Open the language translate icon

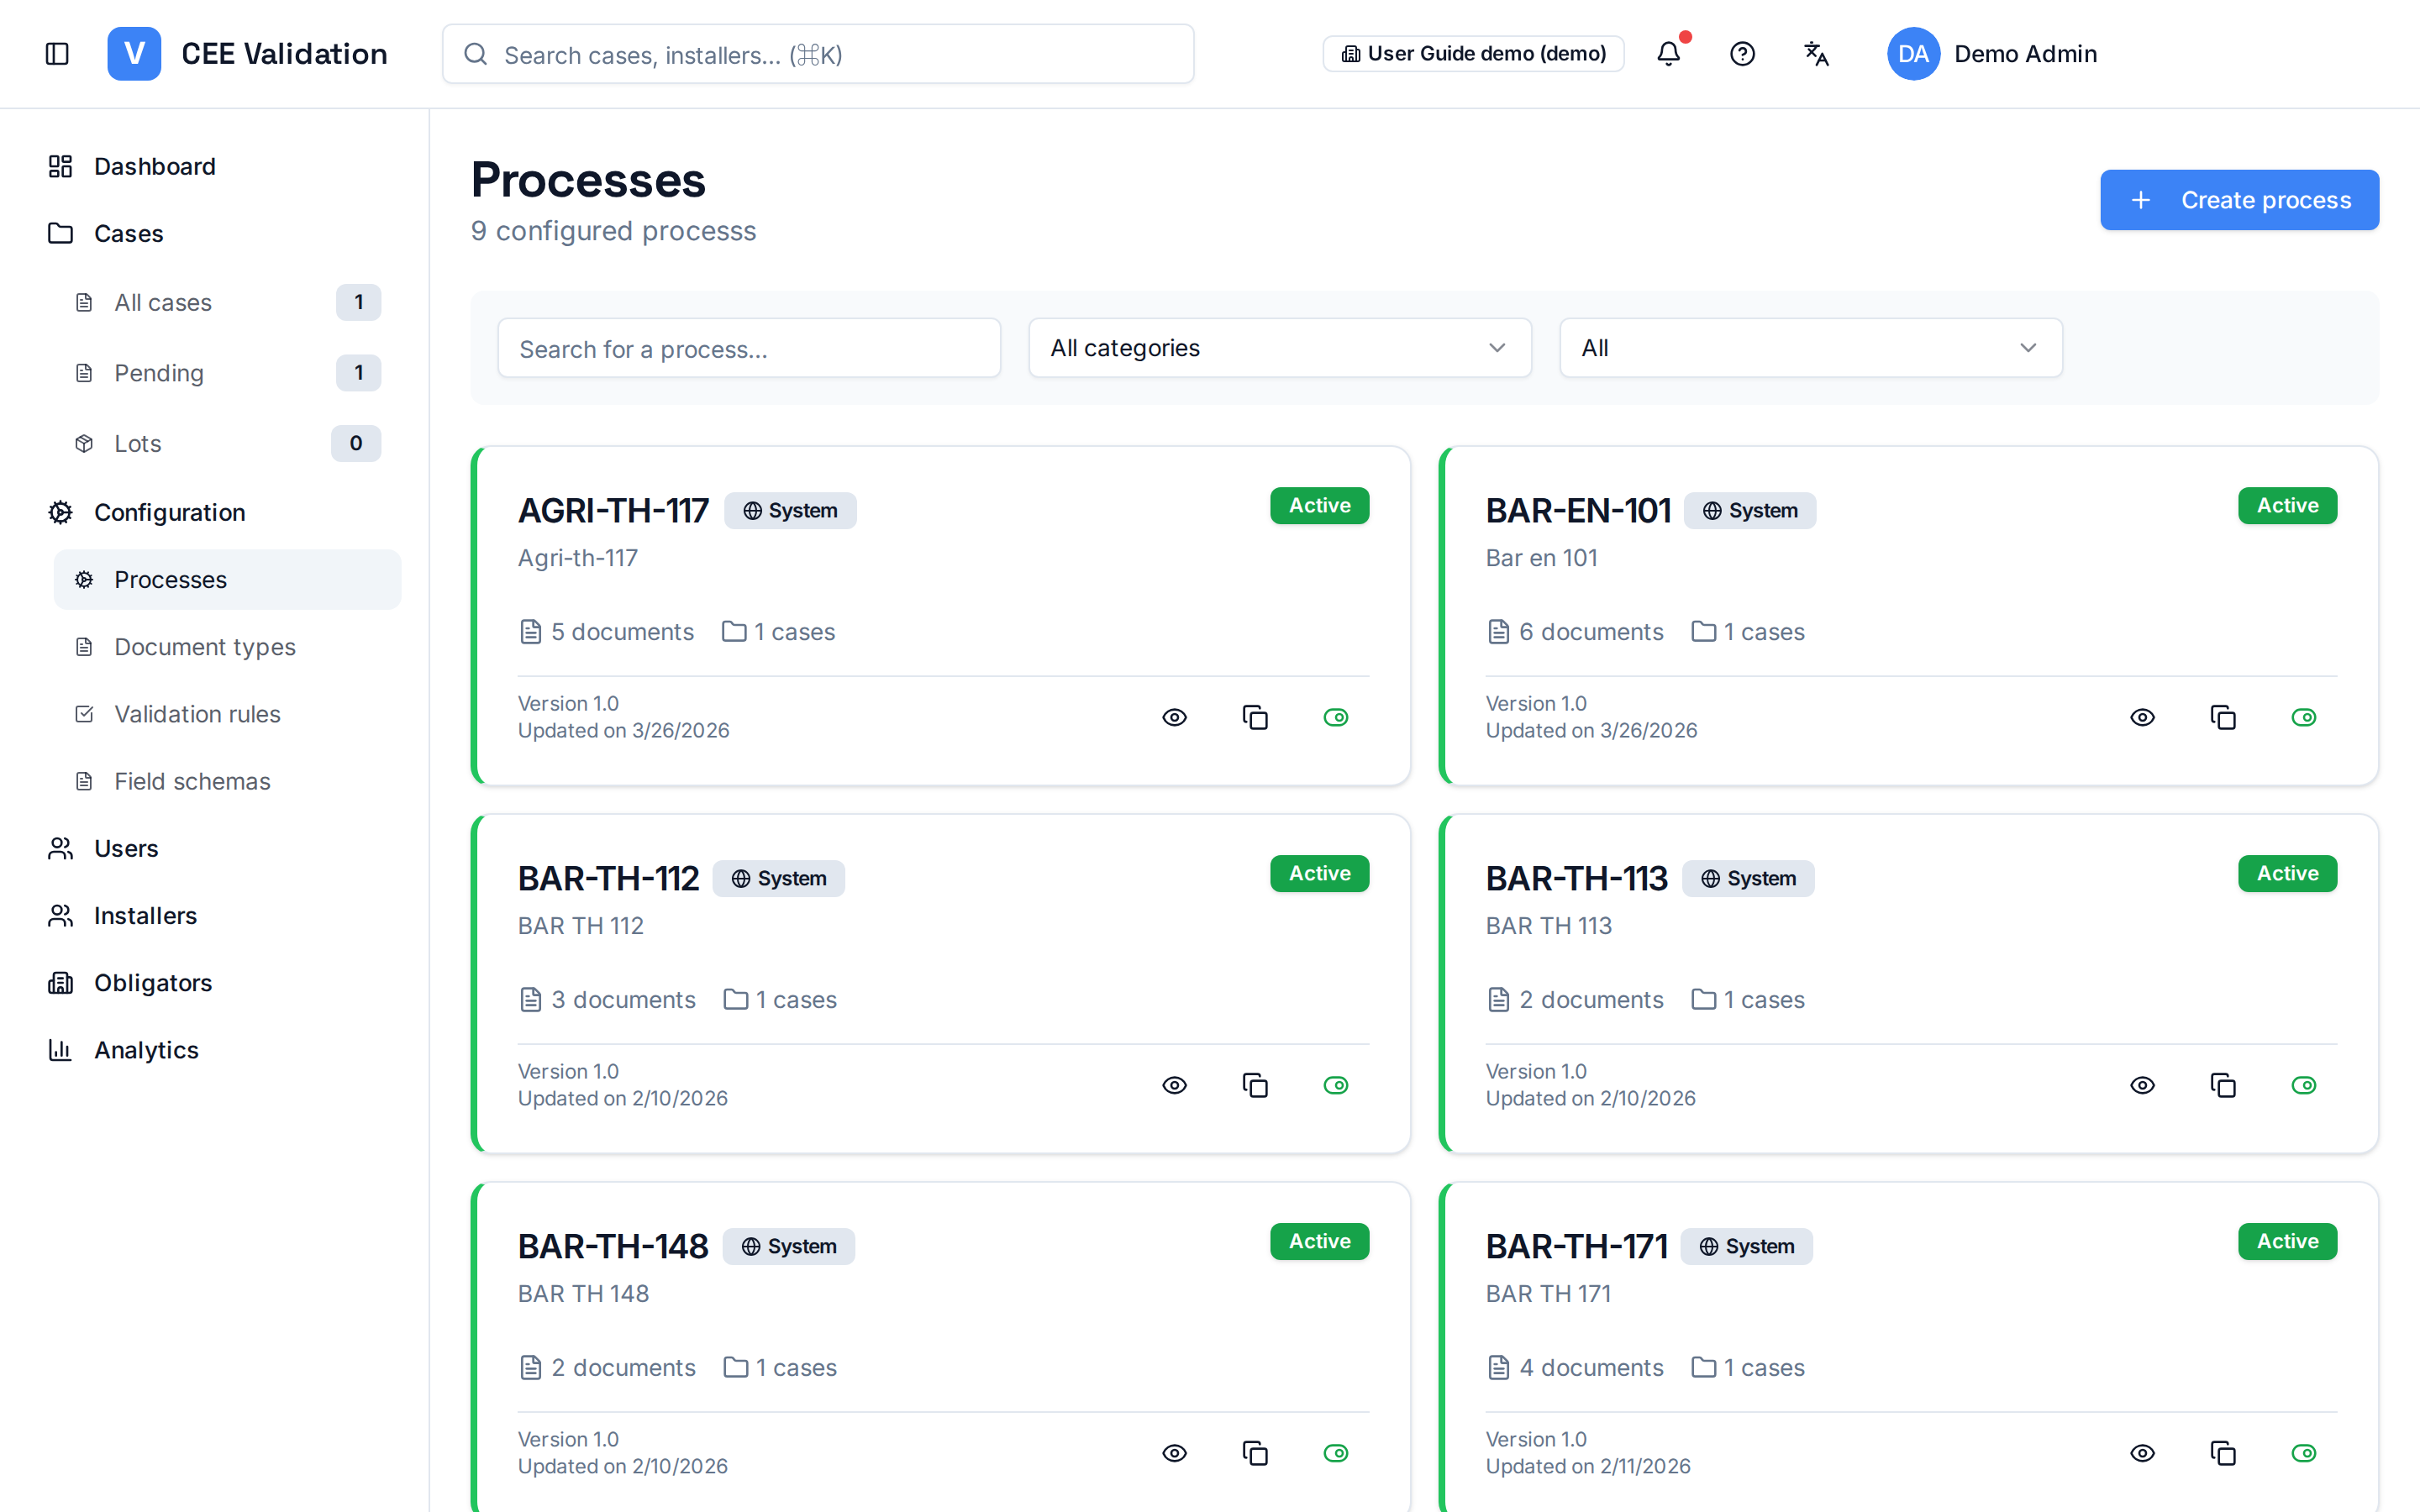(x=1816, y=54)
